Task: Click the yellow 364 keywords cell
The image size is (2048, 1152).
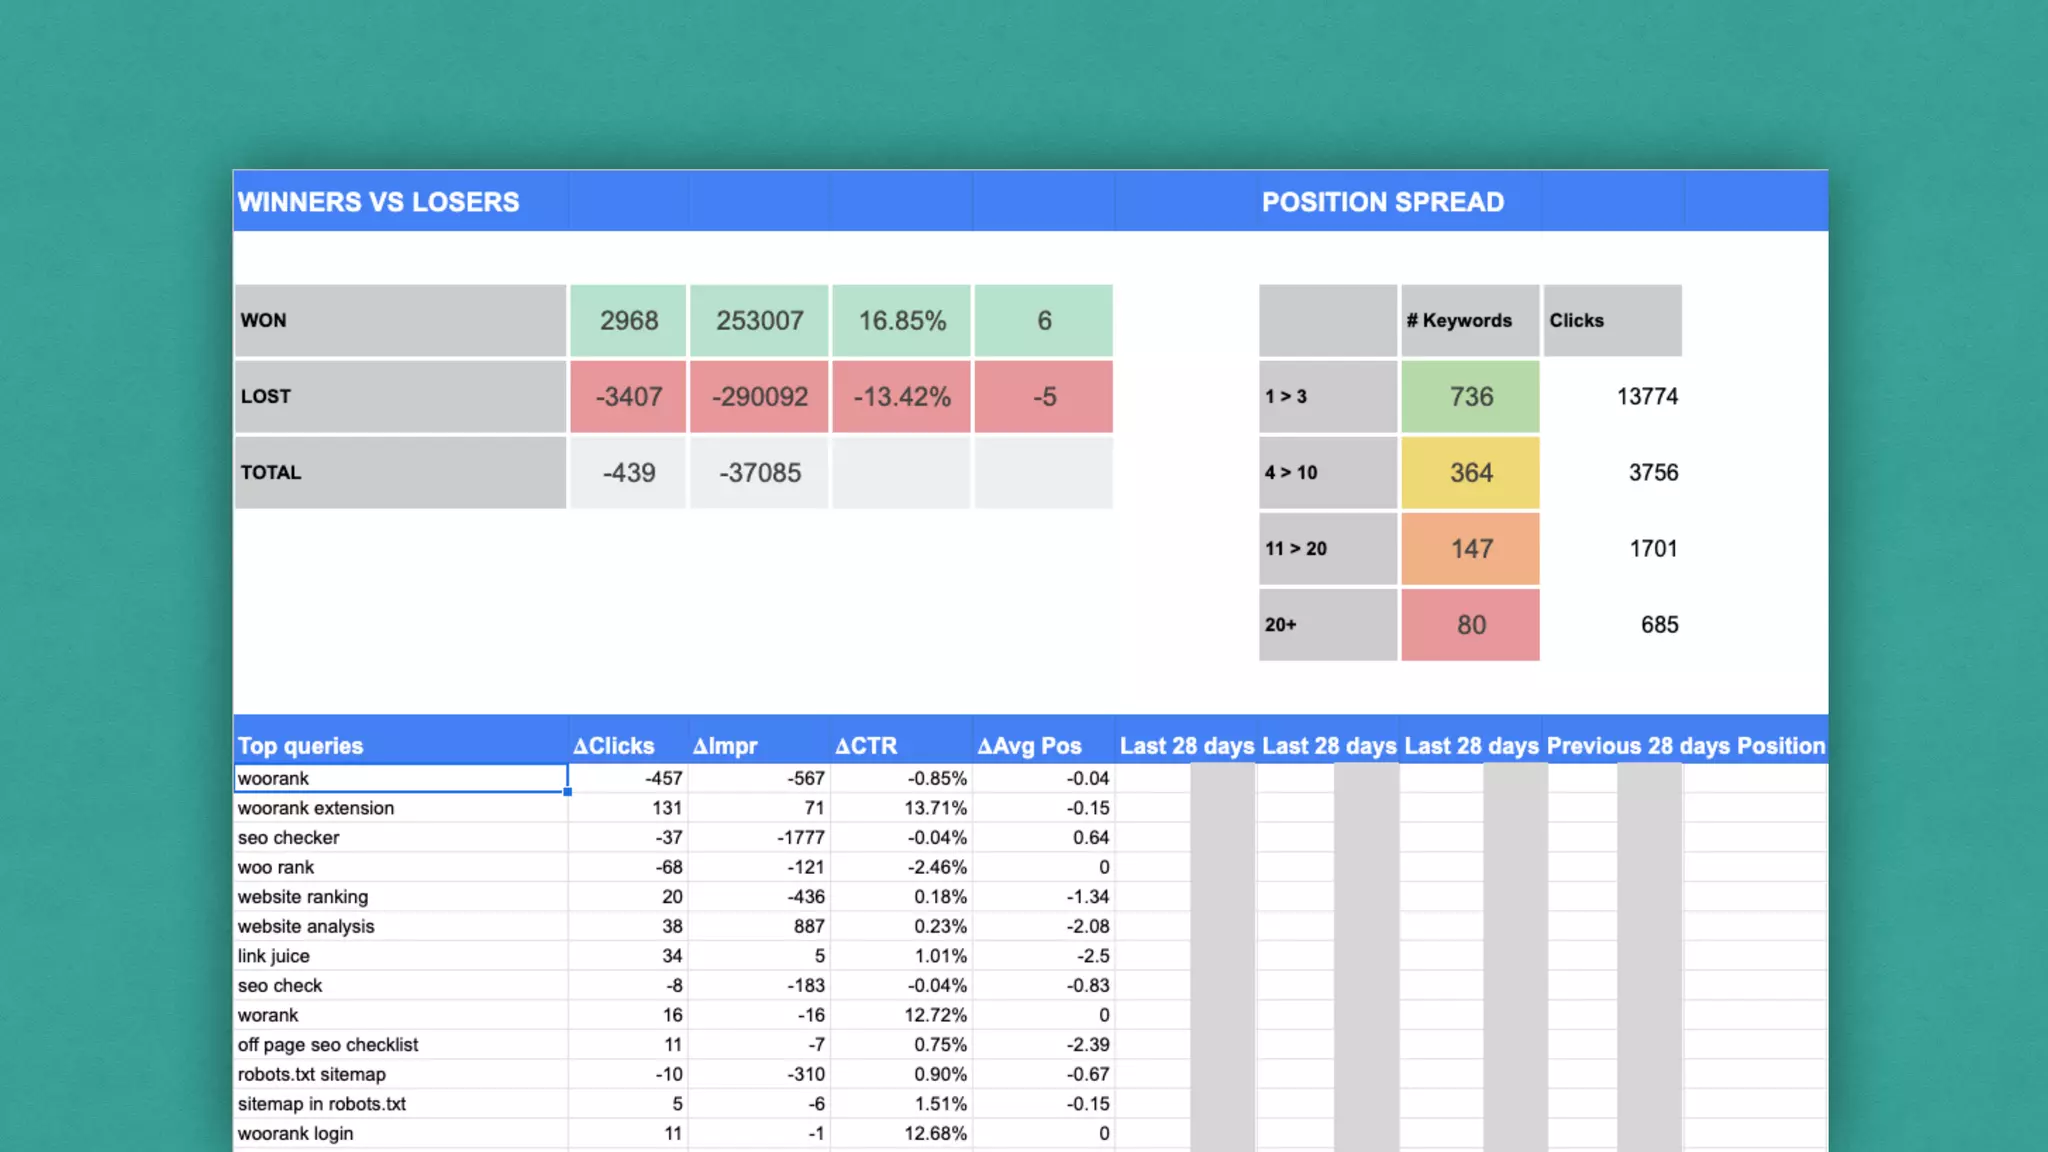Action: click(1470, 473)
